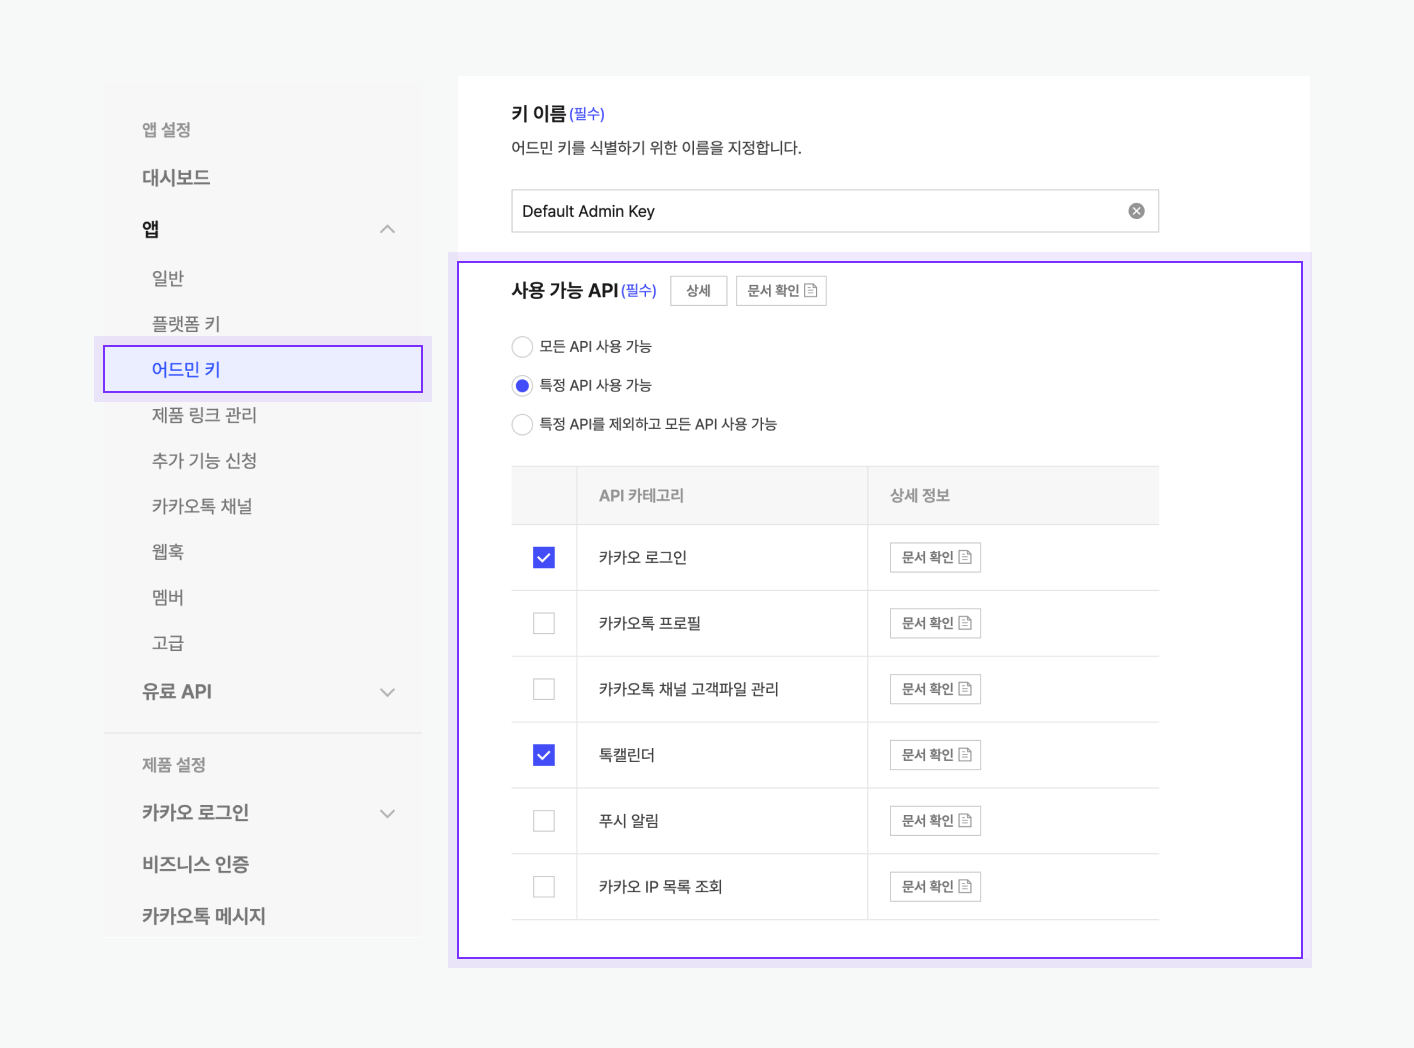Screen dimensions: 1414x1048
Task: Click the docs icon for 카카오톡 채널 고객파일 관리
Action: pos(966,688)
